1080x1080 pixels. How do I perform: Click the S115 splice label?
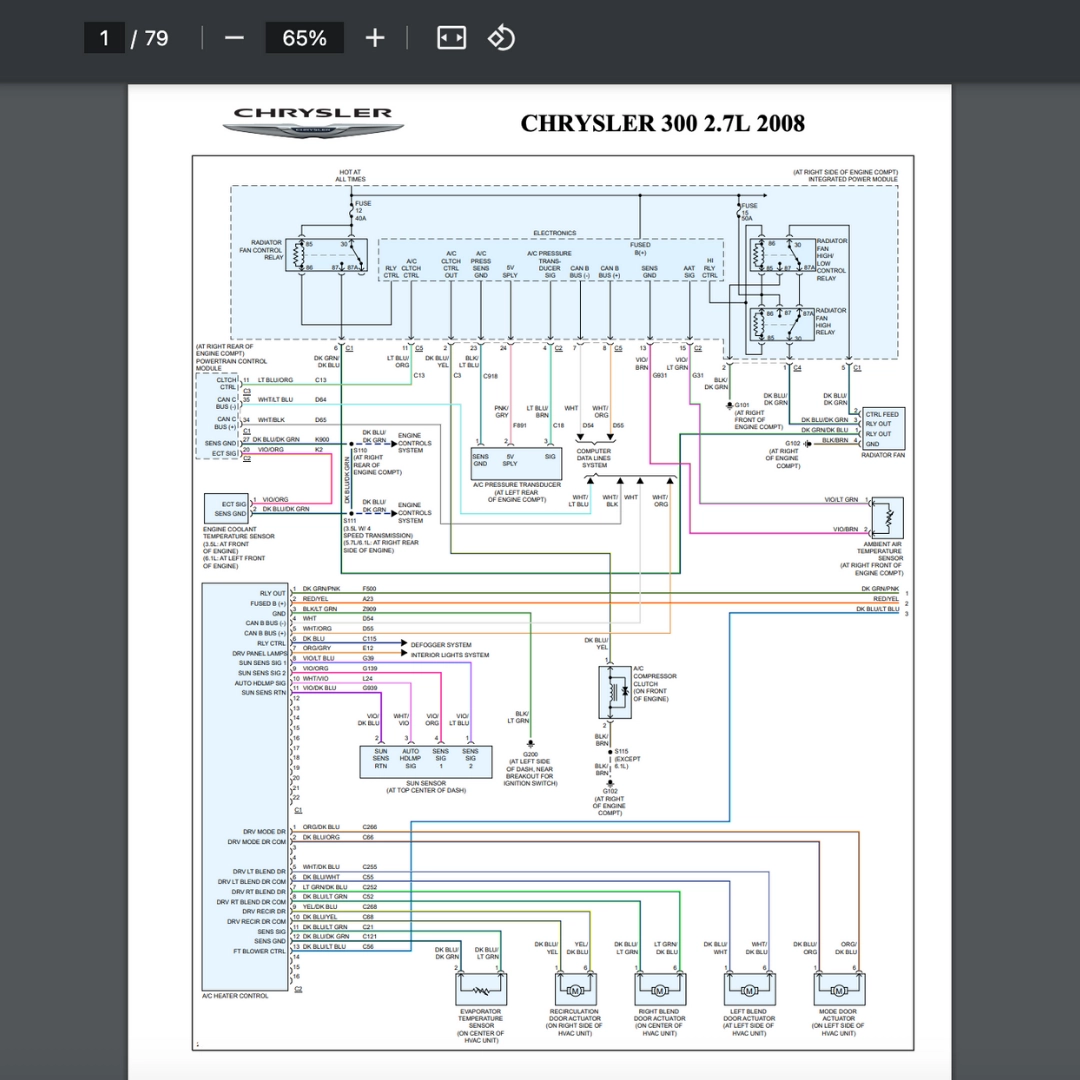coord(621,751)
